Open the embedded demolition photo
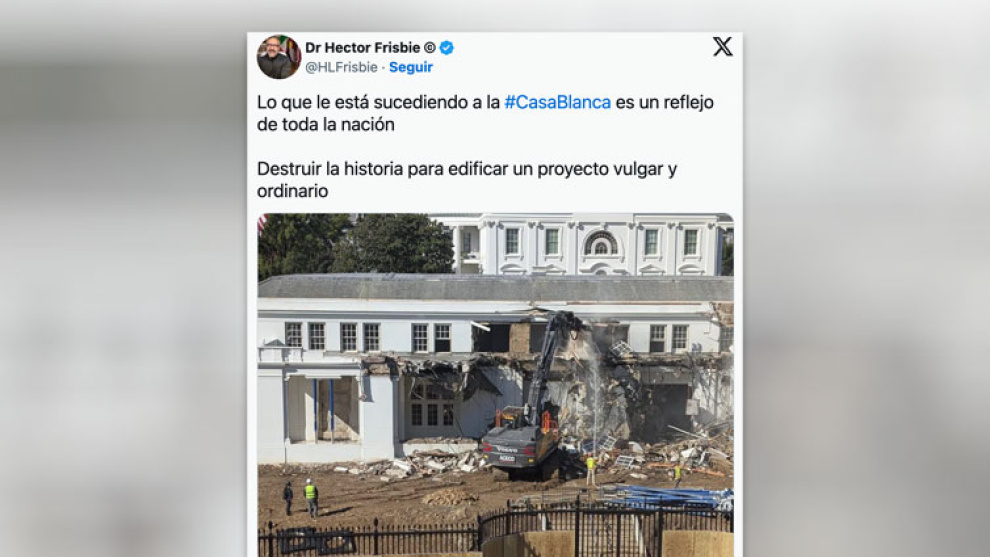Screen dimensions: 990x557 [496, 385]
